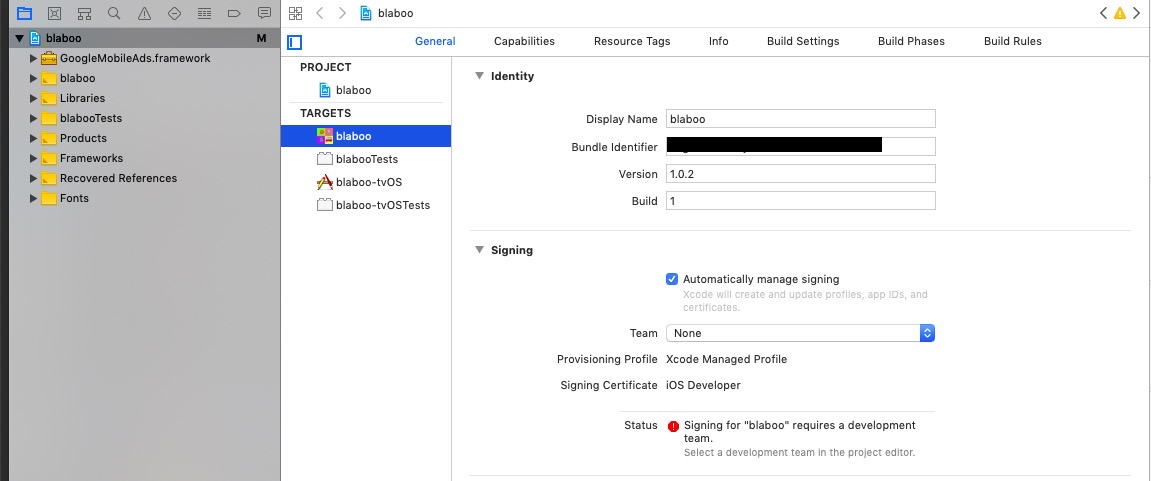Open the Source Control navigator
This screenshot has height=481, width=1151.
point(54,13)
